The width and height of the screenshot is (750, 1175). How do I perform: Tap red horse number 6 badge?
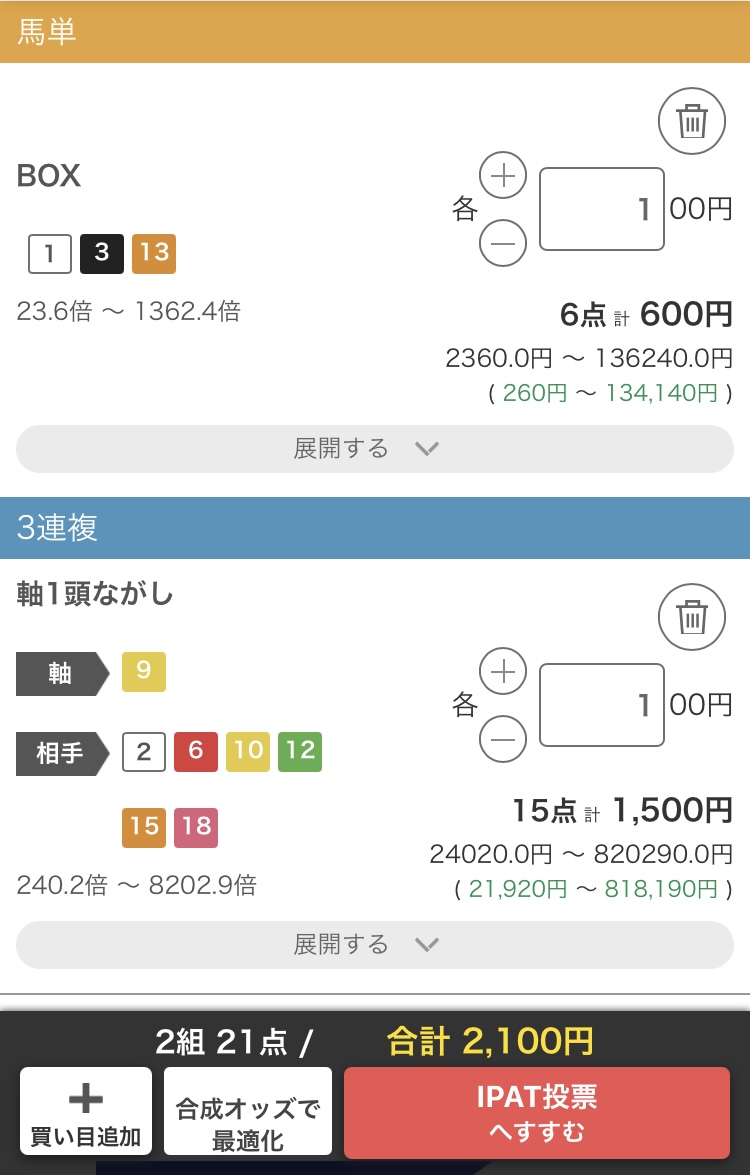click(x=196, y=752)
